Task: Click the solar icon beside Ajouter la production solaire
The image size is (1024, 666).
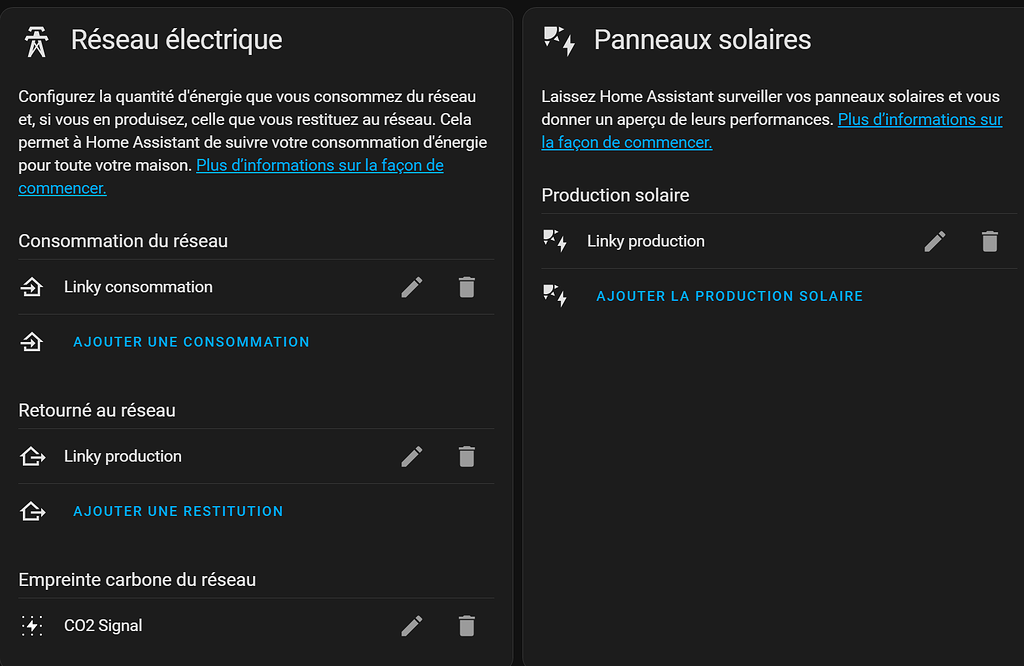Action: coord(555,296)
